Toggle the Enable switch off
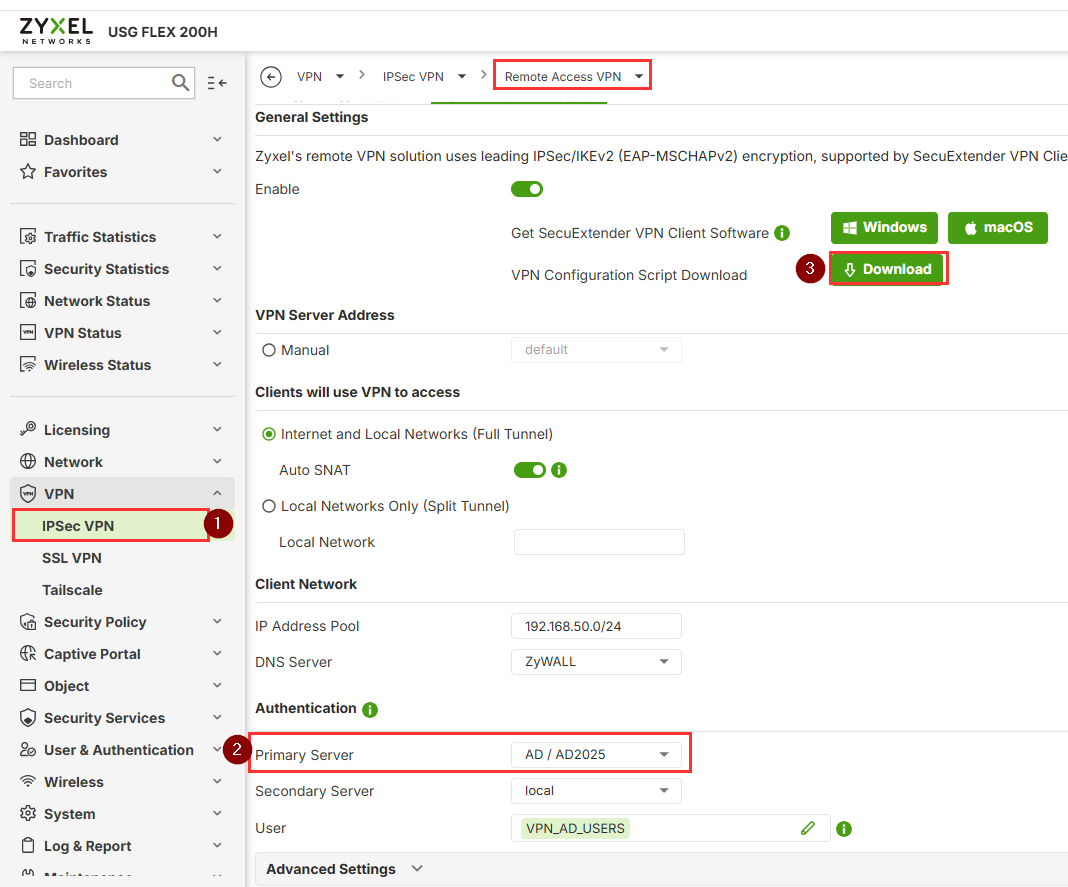This screenshot has height=887, width=1068. [x=527, y=189]
